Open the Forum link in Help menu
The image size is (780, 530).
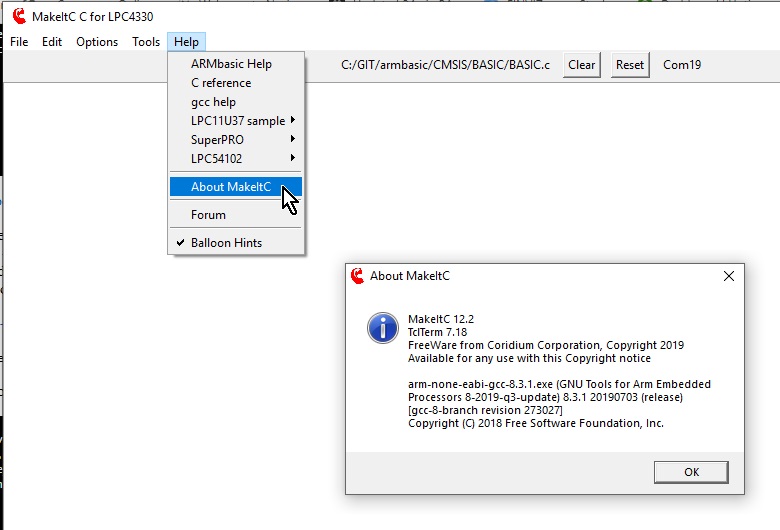point(208,215)
